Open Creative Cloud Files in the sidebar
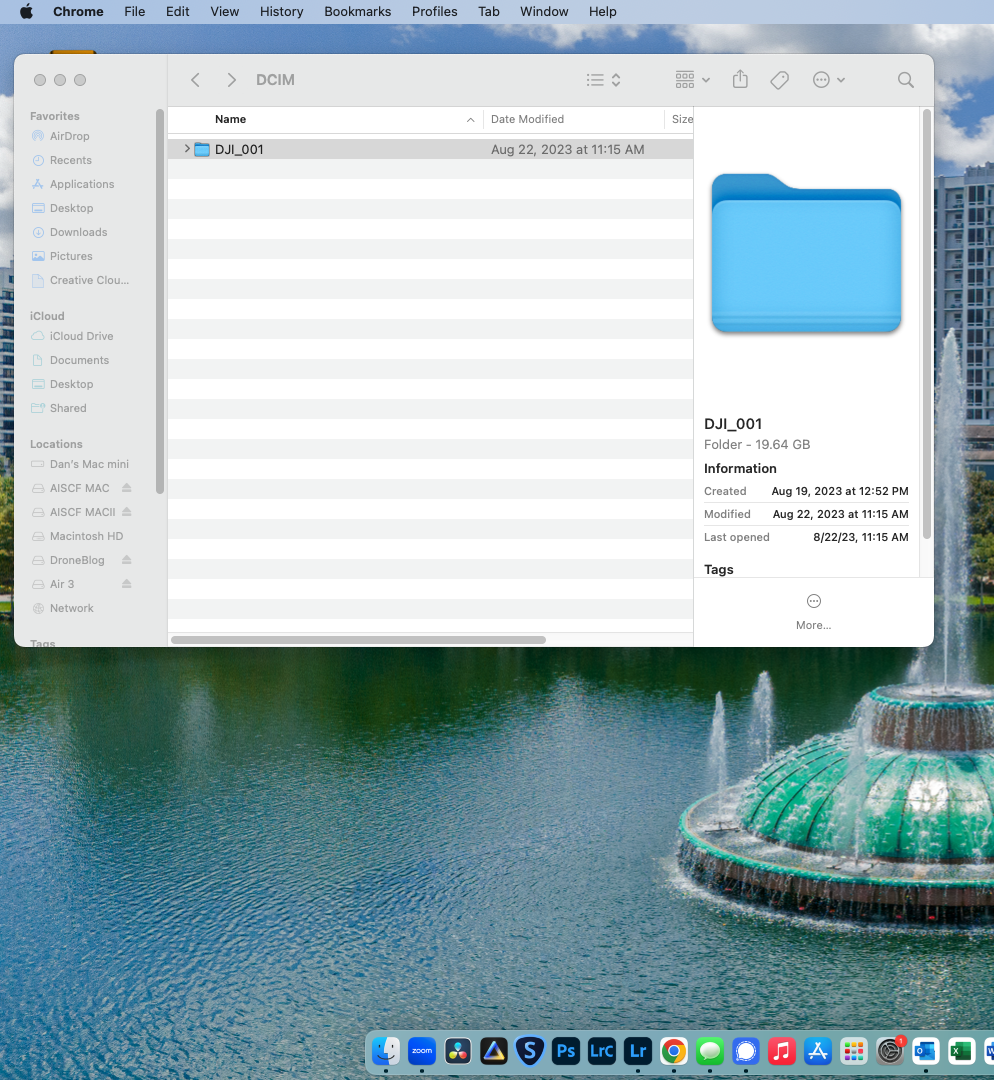The image size is (994, 1080). [89, 280]
